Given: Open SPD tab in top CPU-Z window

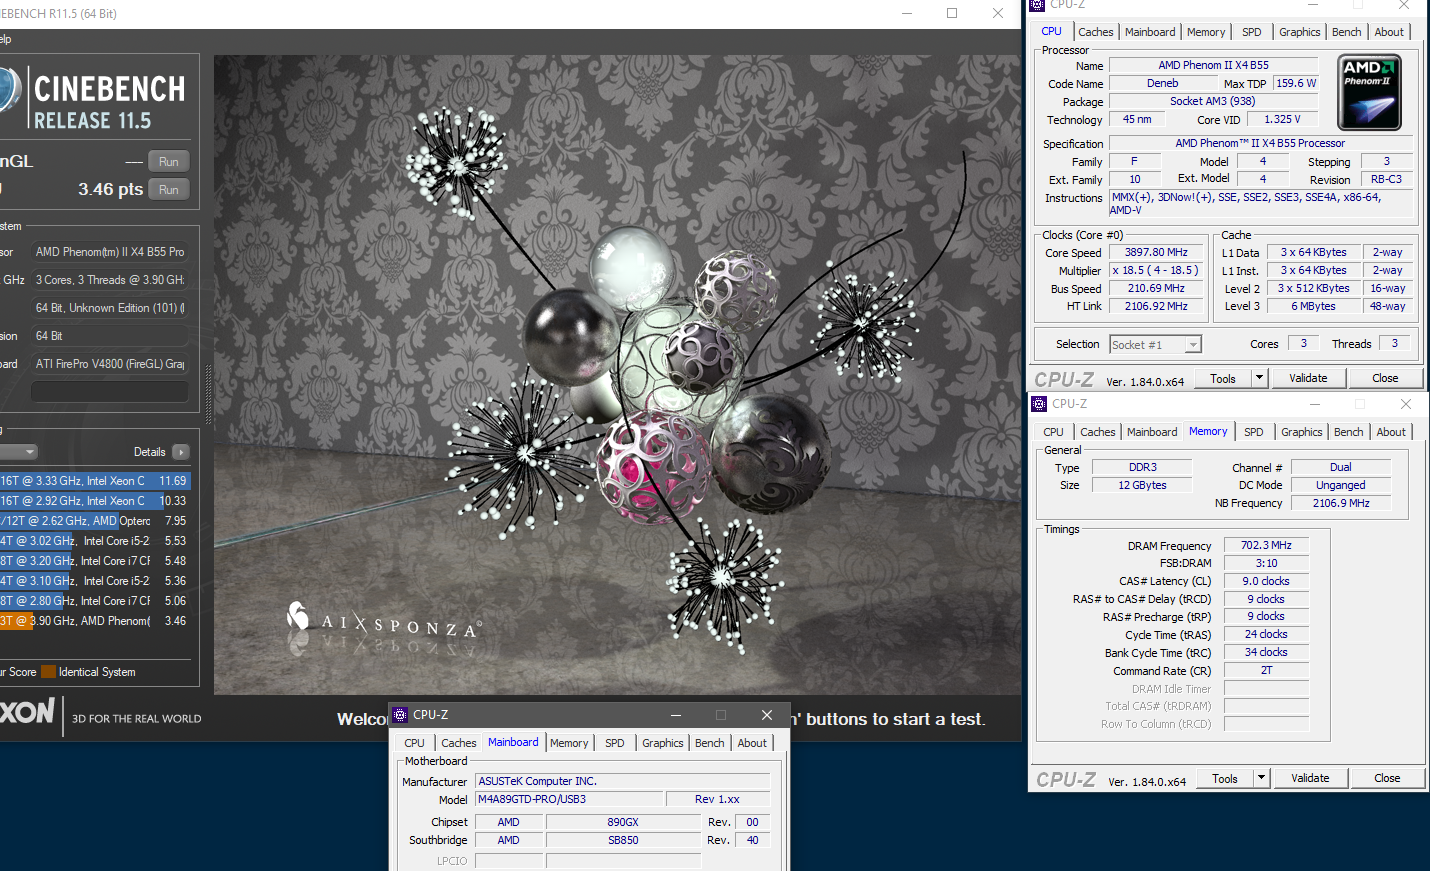Looking at the screenshot, I should (x=1251, y=32).
